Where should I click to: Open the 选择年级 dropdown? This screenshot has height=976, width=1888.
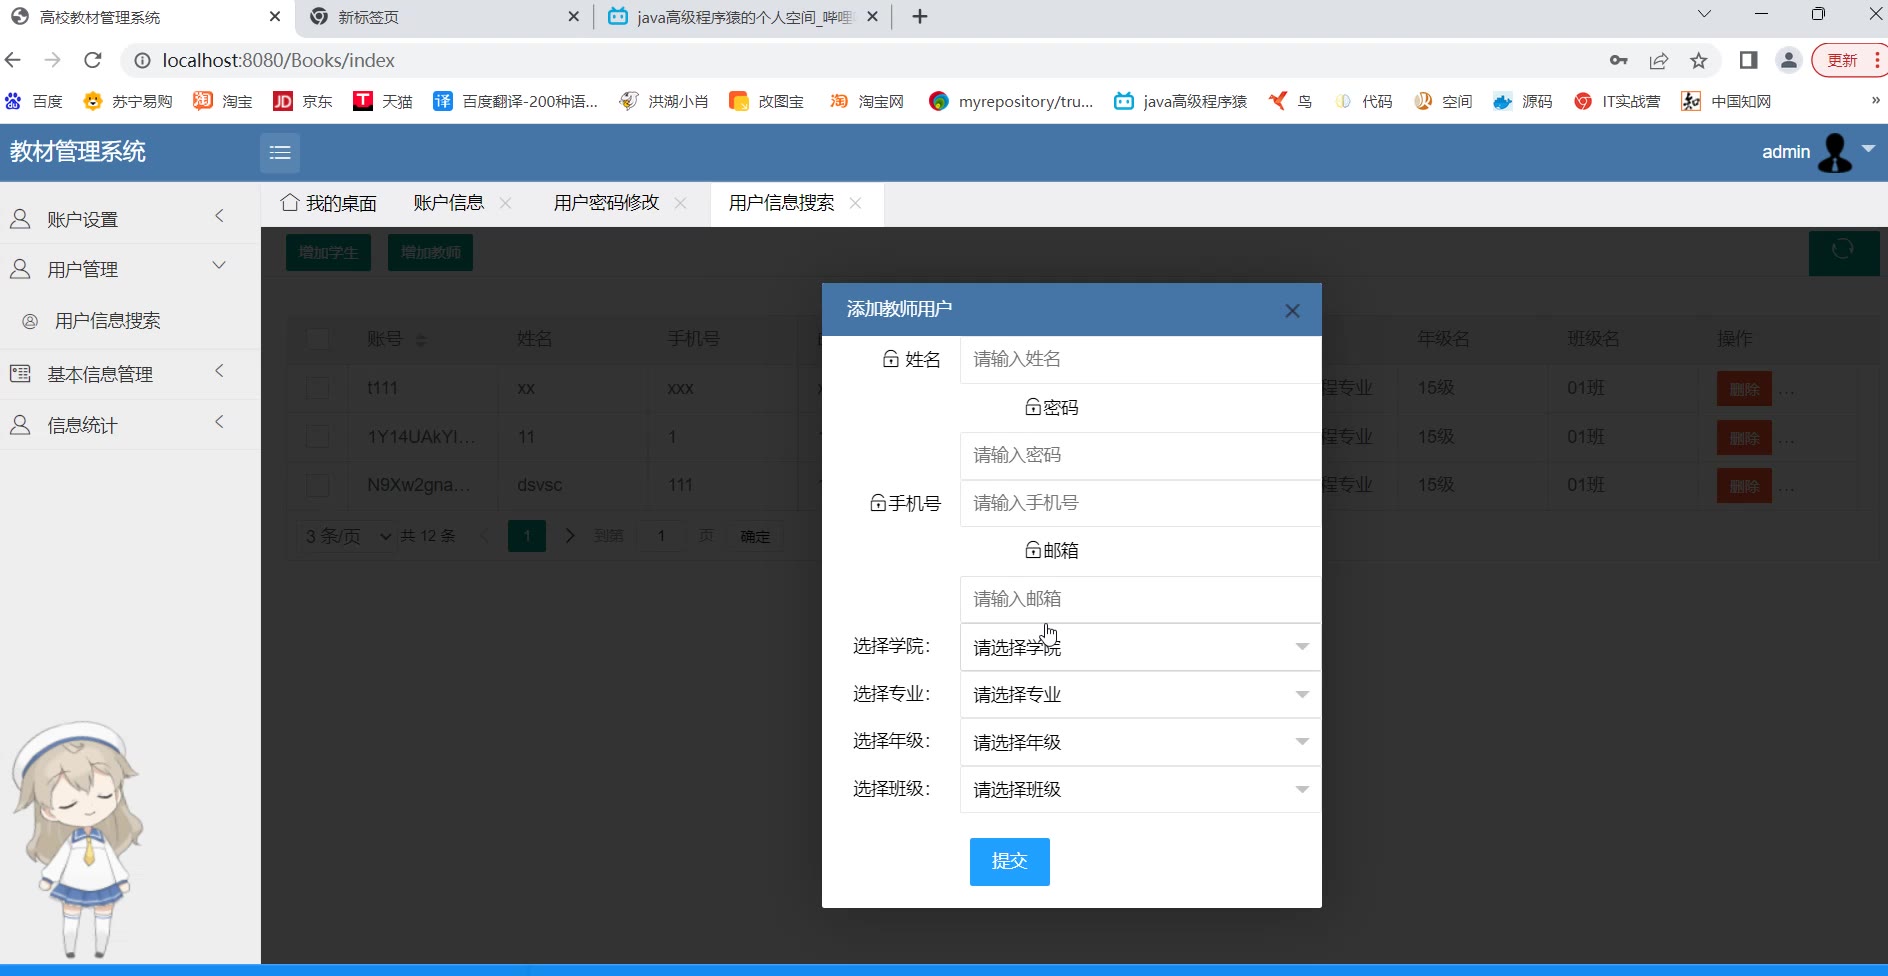1140,742
